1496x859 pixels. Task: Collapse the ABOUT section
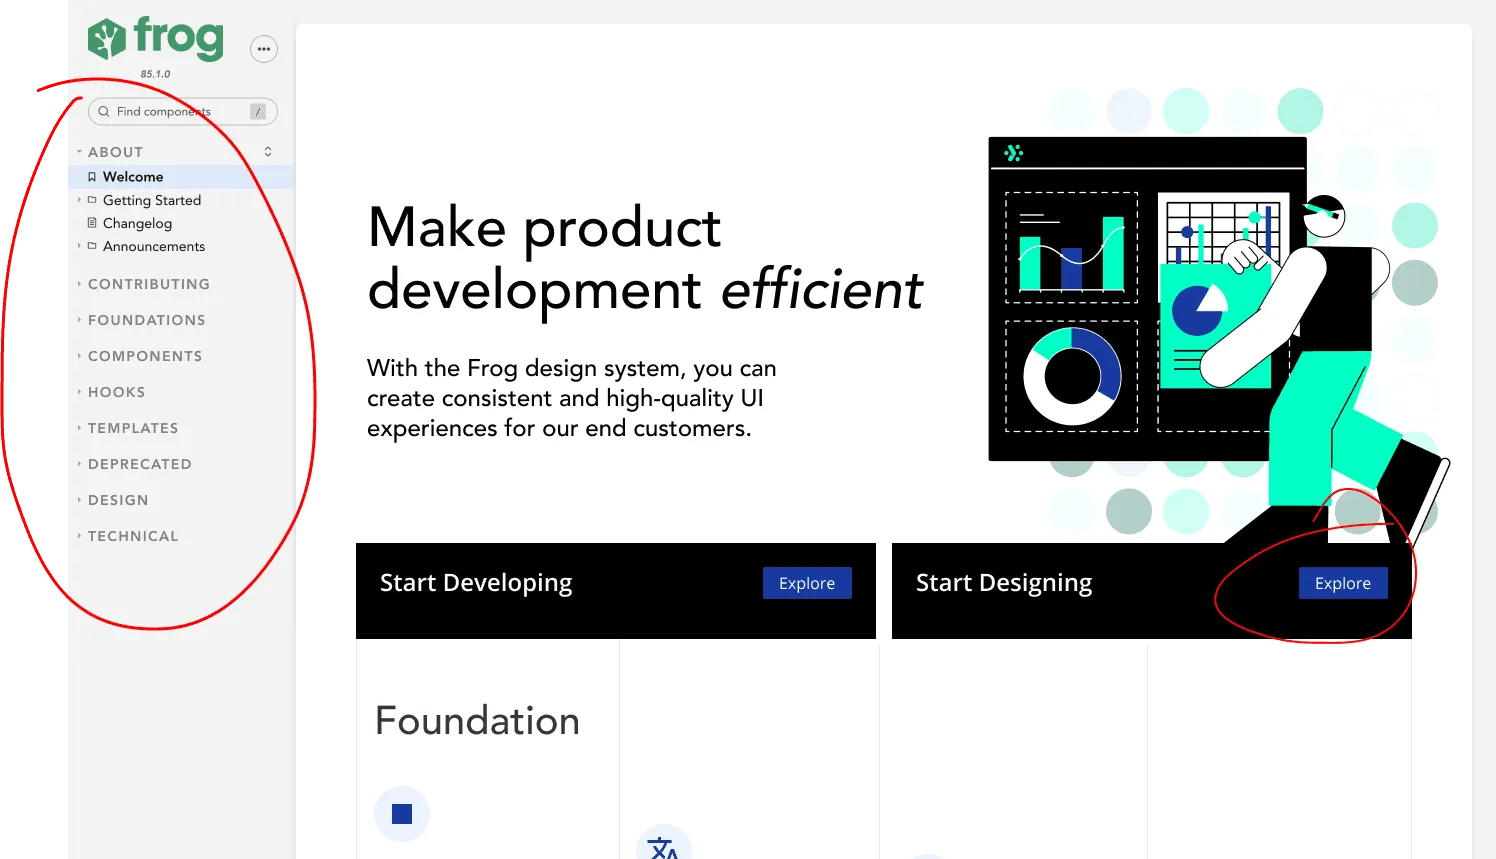point(116,152)
